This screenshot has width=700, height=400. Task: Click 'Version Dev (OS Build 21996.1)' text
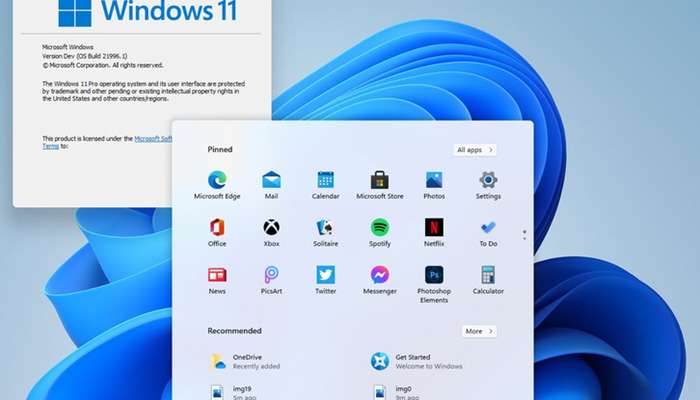(85, 56)
